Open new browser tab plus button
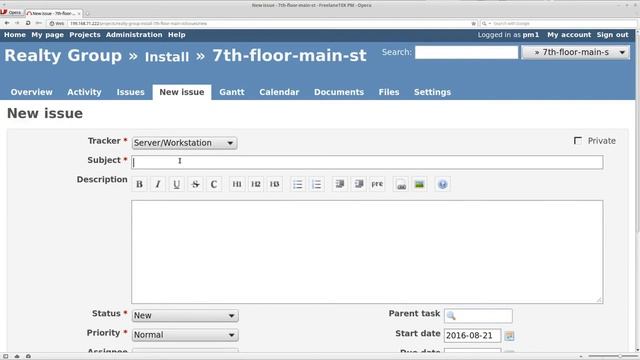Viewport: 640px width, 360px height. point(87,13)
